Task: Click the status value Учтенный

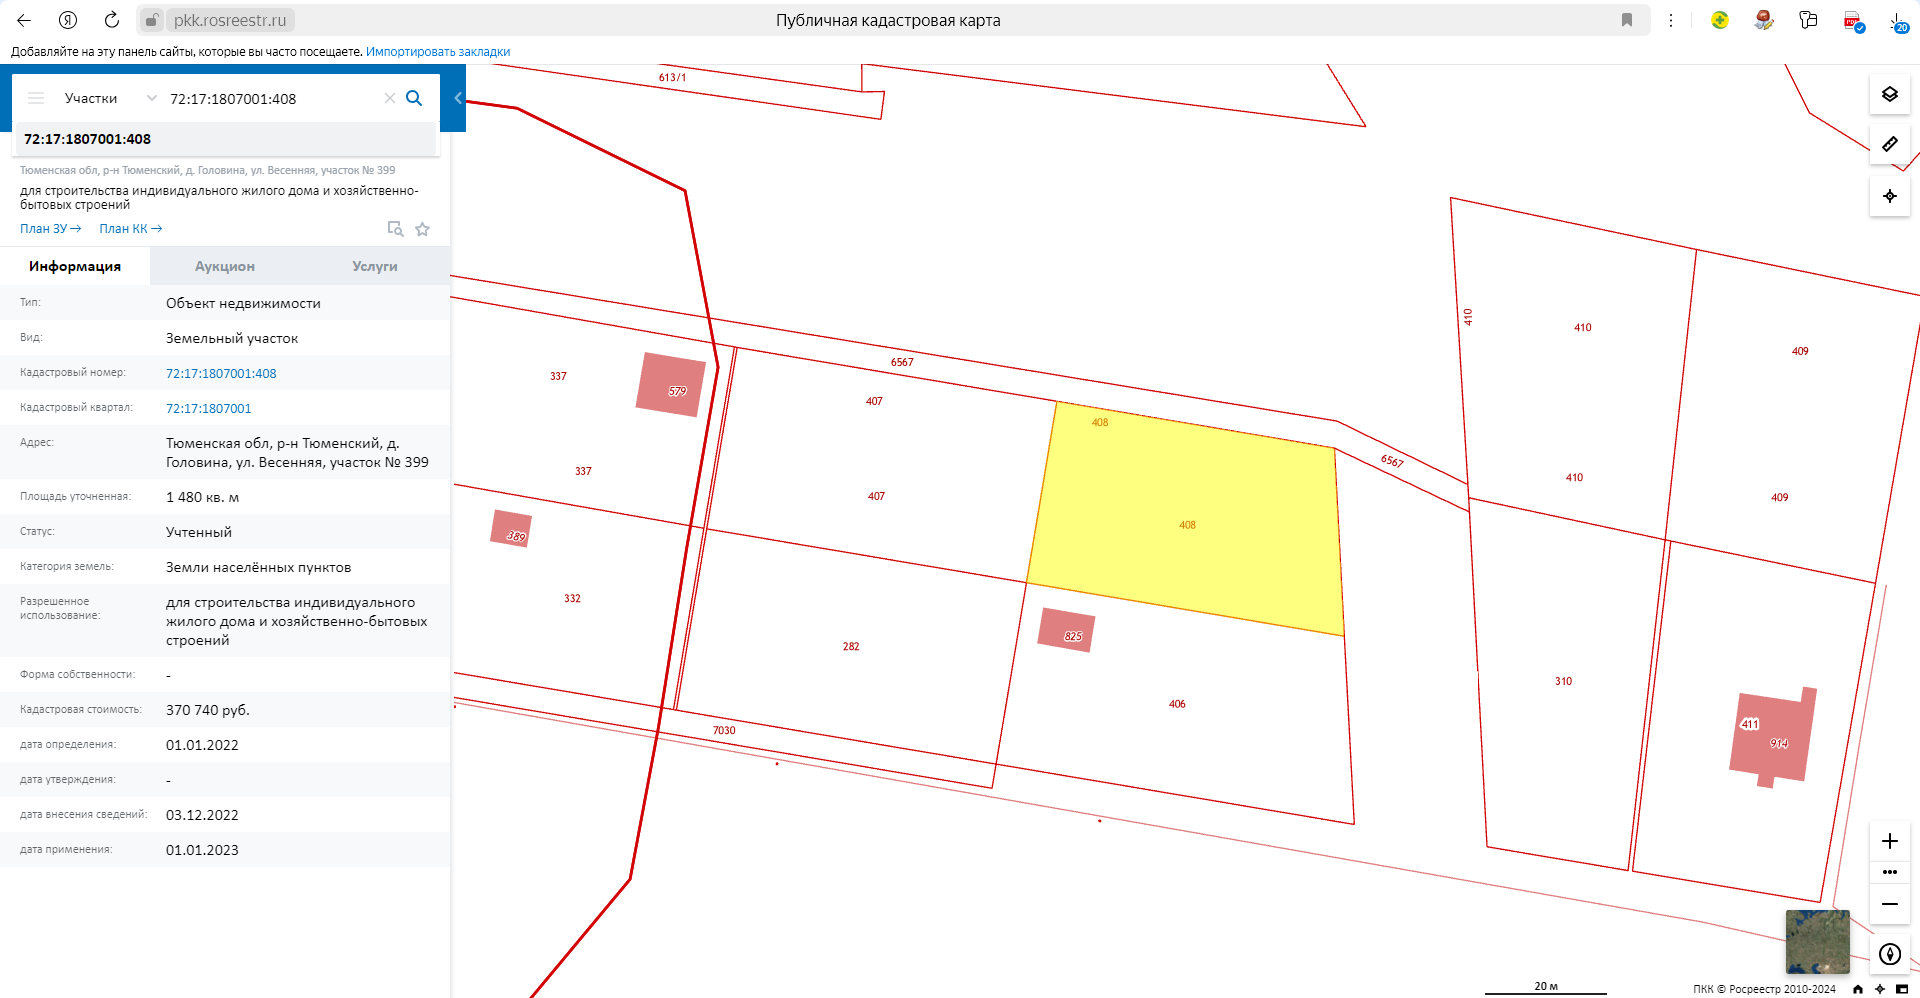Action: click(199, 532)
